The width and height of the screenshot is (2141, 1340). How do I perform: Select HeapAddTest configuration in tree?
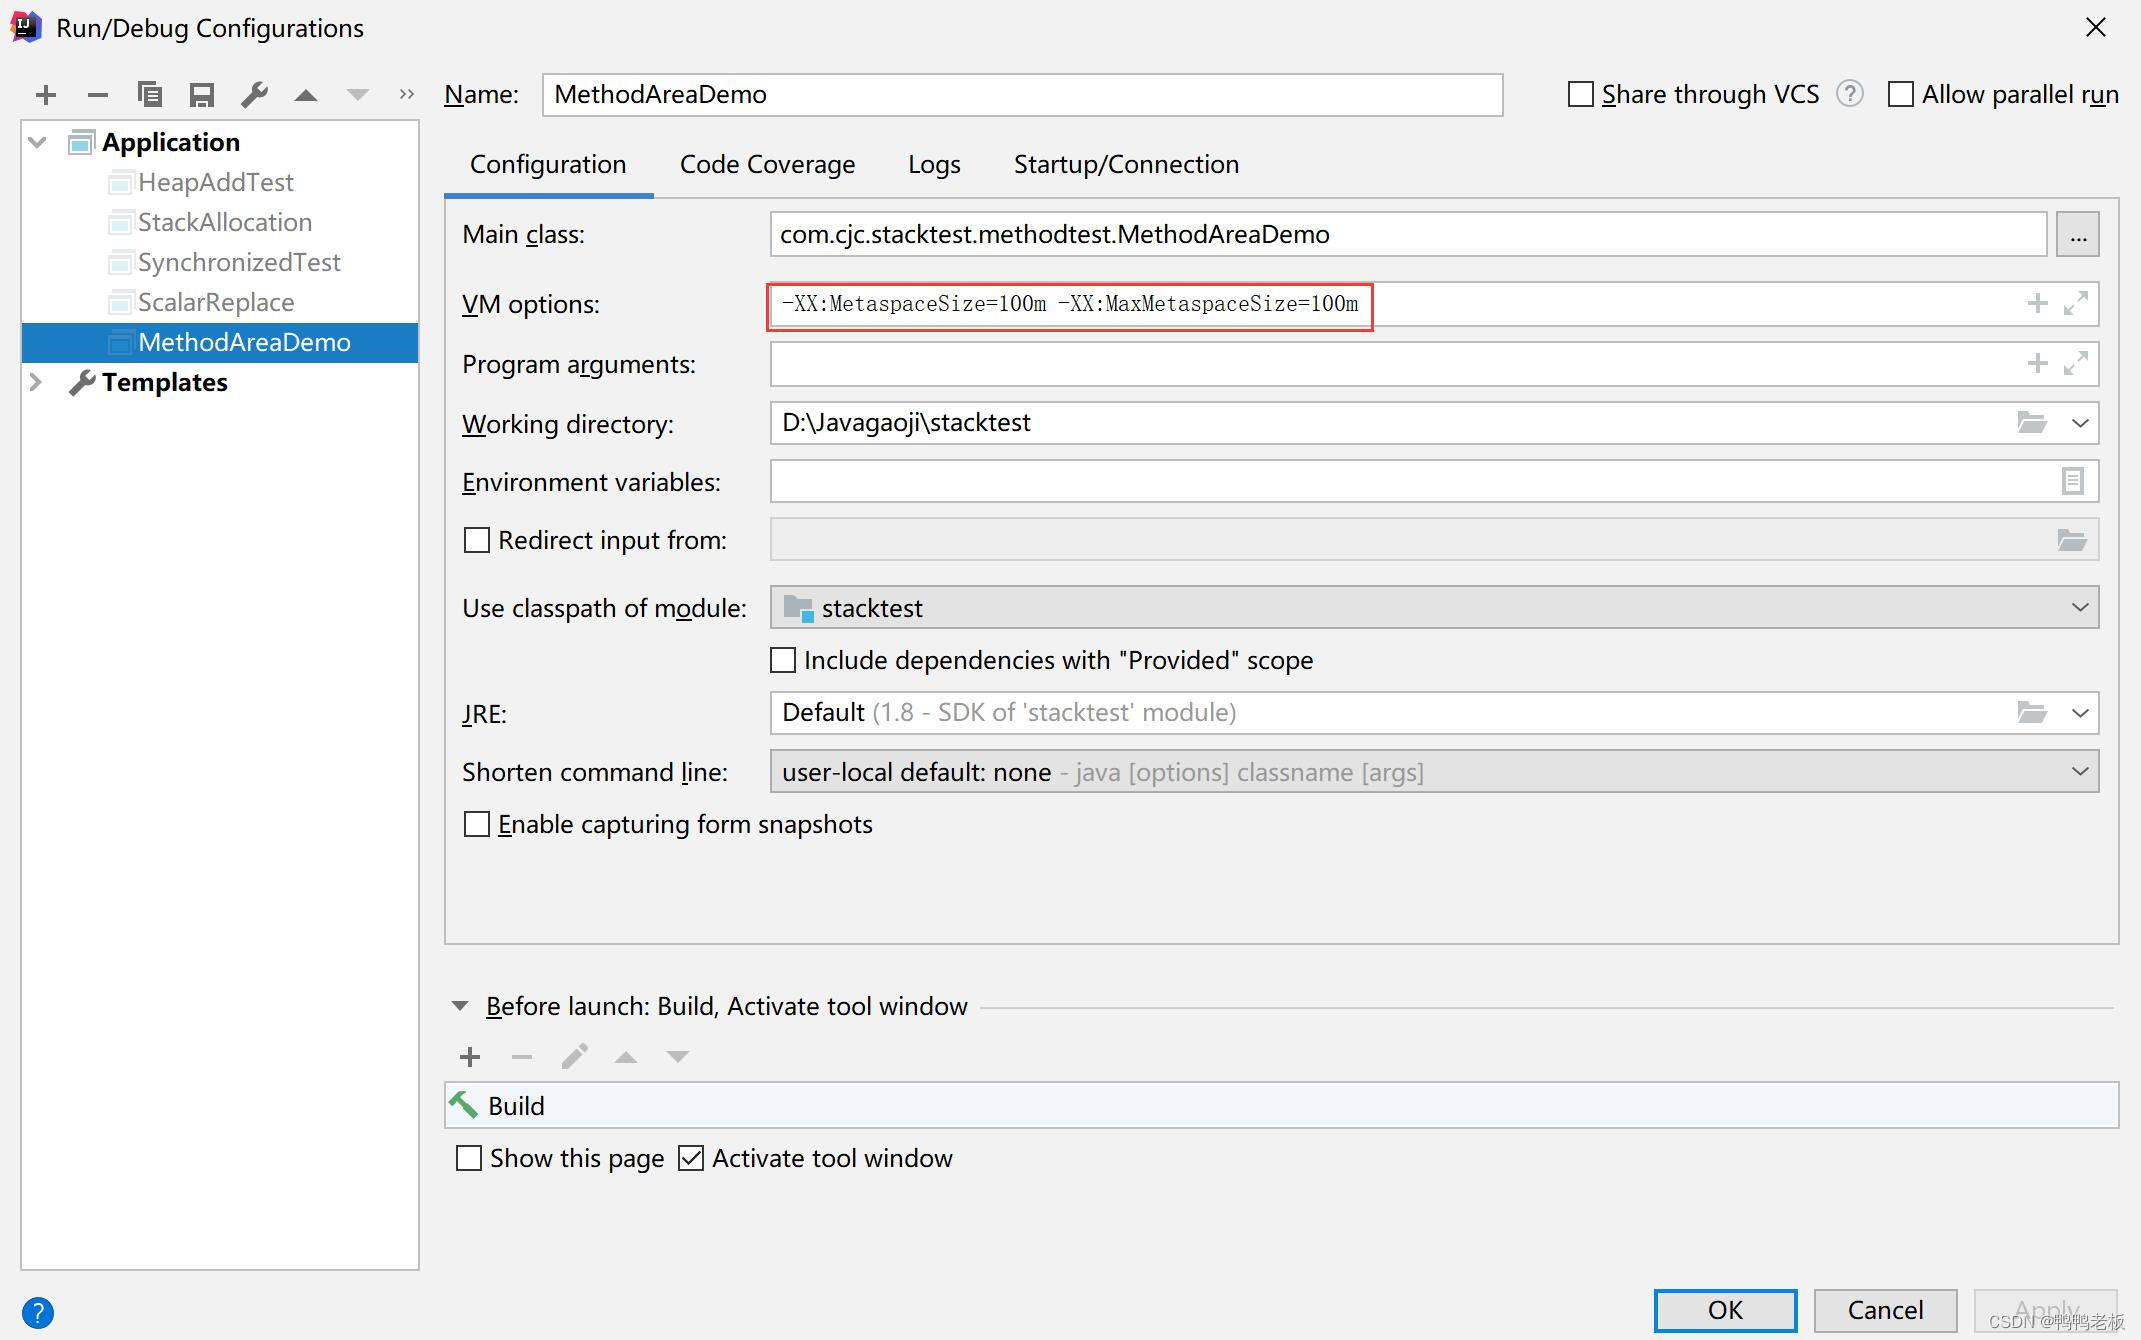(215, 182)
